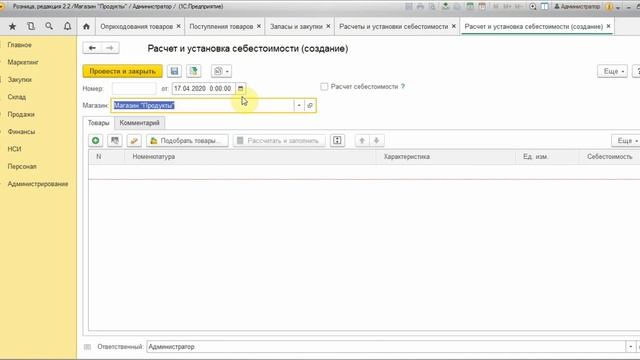
Task: Open the Маркетинг section
Action: click(x=23, y=62)
